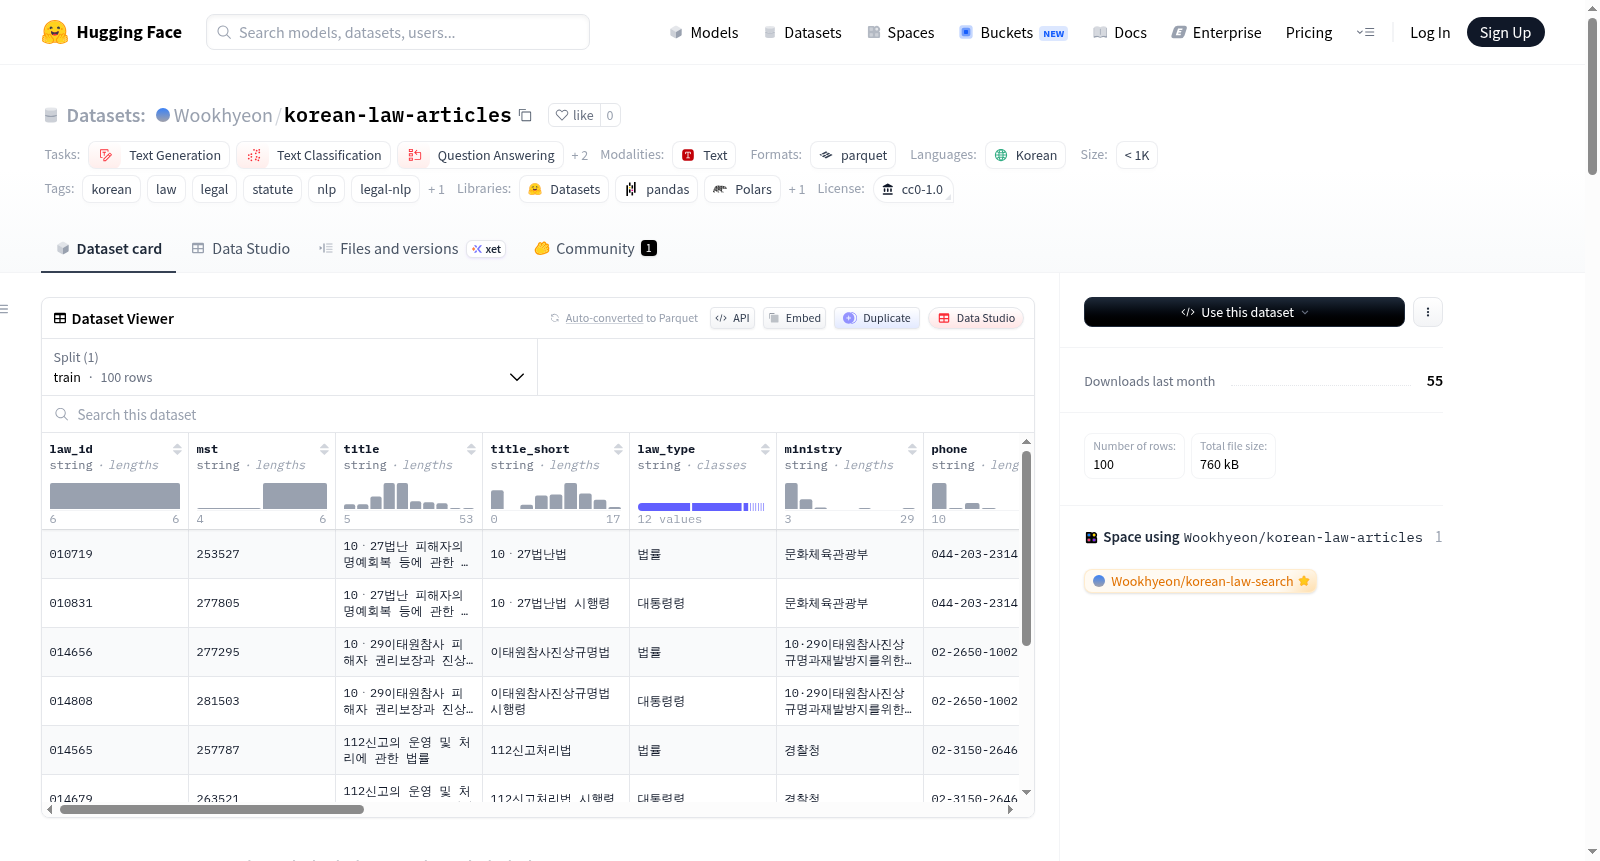This screenshot has height=861, width=1600.
Task: Click the Question Answering task tag
Action: (x=480, y=155)
